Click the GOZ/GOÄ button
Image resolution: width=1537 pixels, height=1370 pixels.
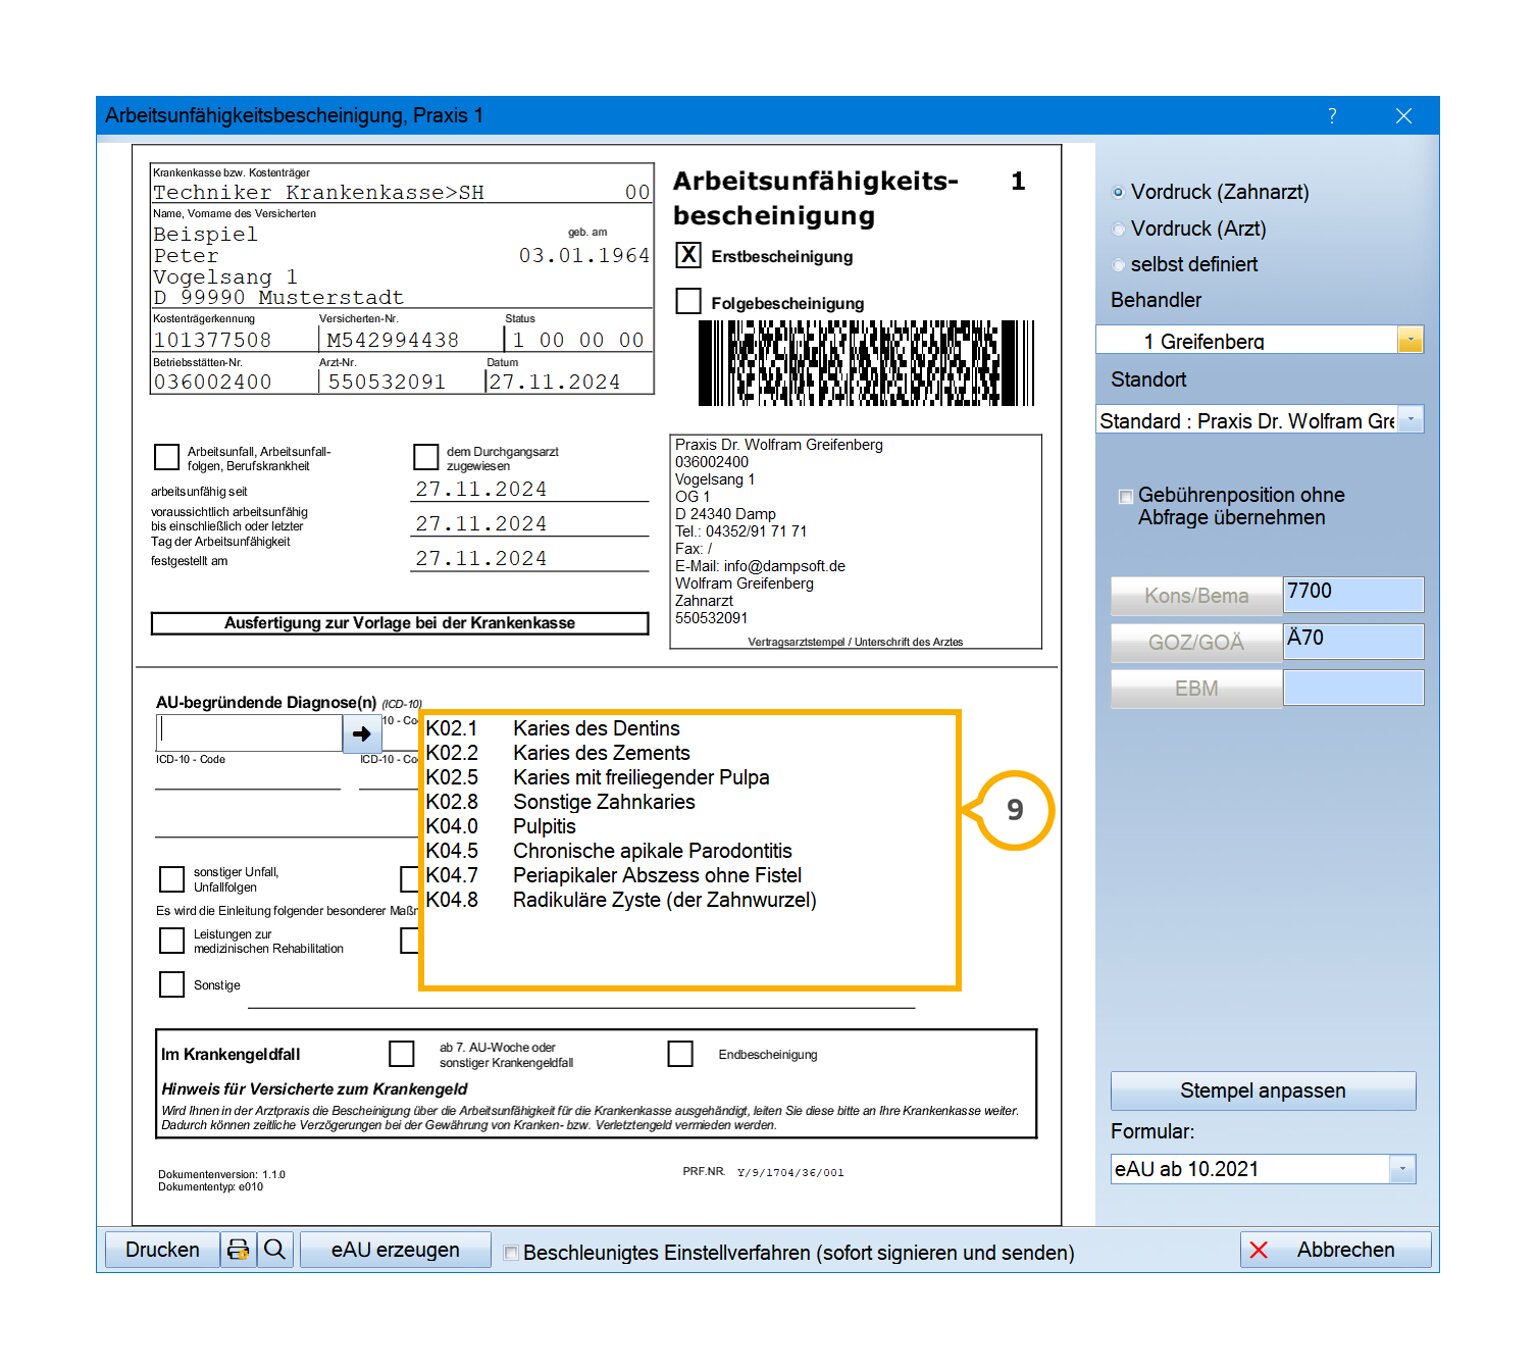pyautogui.click(x=1196, y=642)
